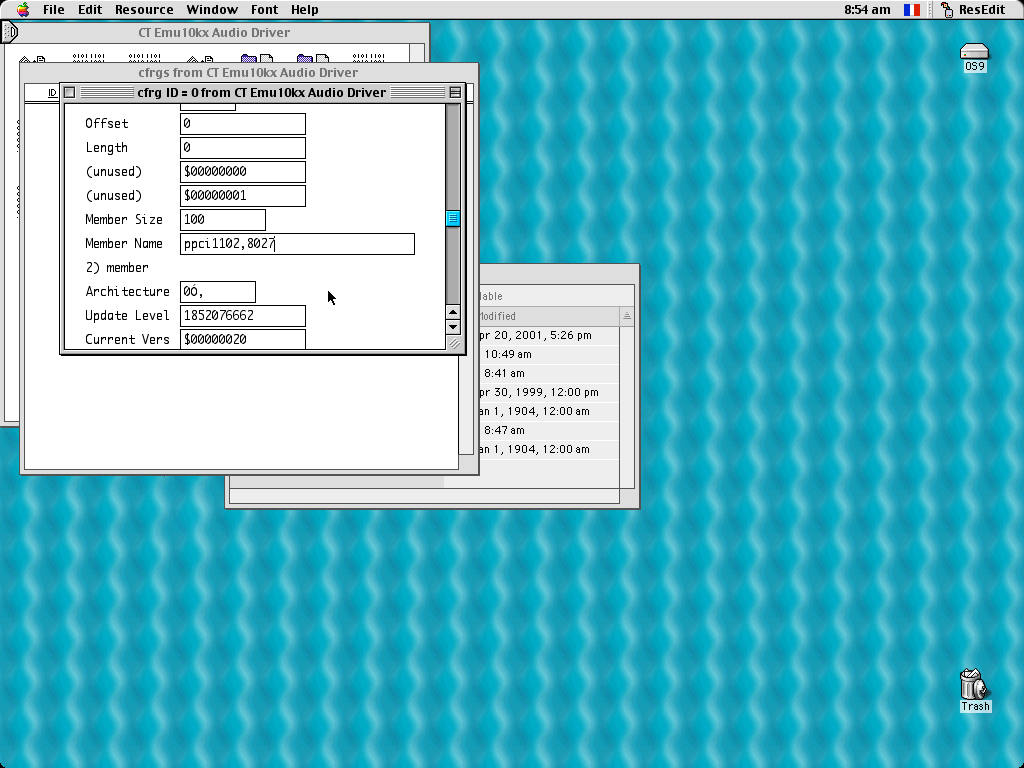Select the row modified at 8:41 am
Screen dimensions: 1024x768
pyautogui.click(x=549, y=374)
